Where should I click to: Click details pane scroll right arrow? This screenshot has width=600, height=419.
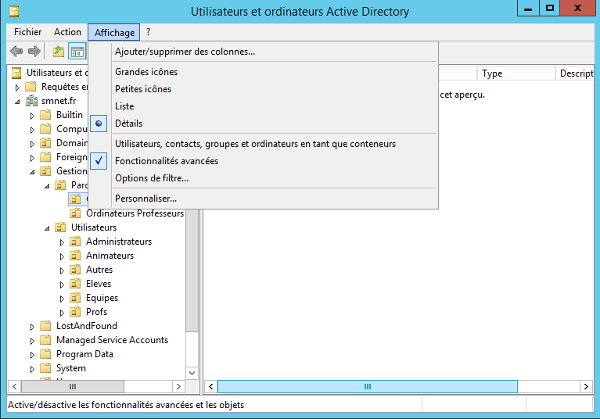point(586,386)
